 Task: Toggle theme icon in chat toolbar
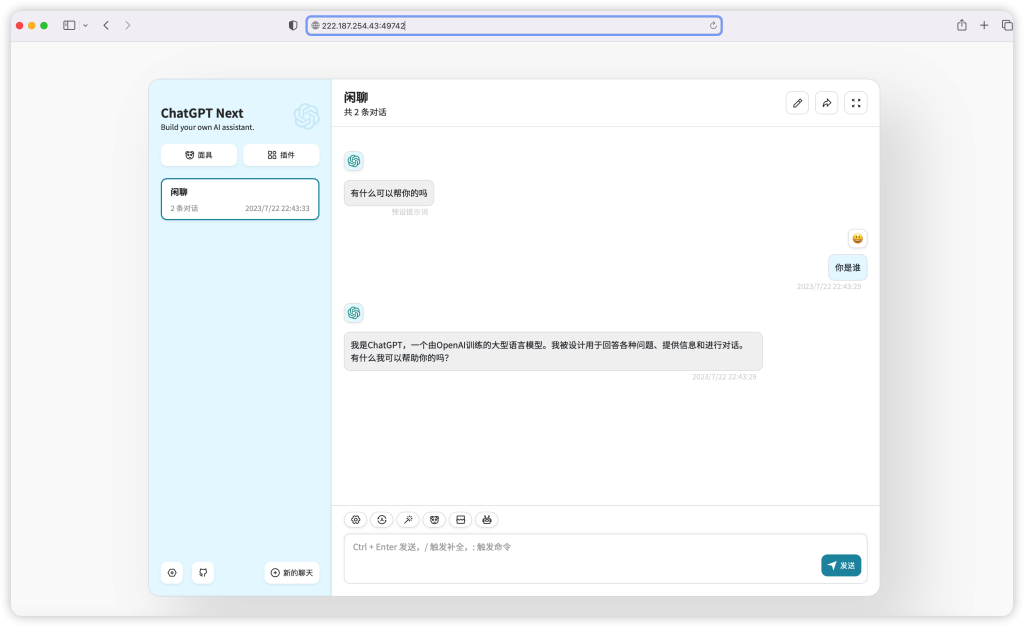(x=381, y=520)
